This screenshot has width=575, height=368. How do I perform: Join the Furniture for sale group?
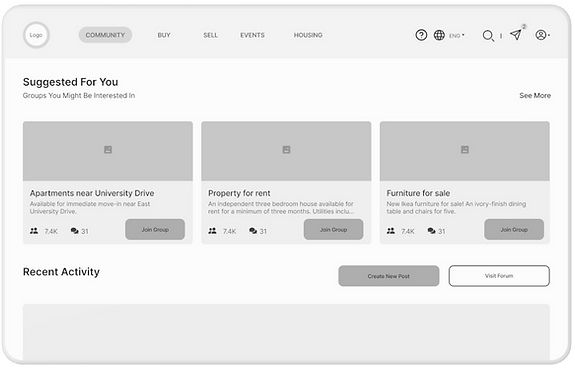point(514,230)
